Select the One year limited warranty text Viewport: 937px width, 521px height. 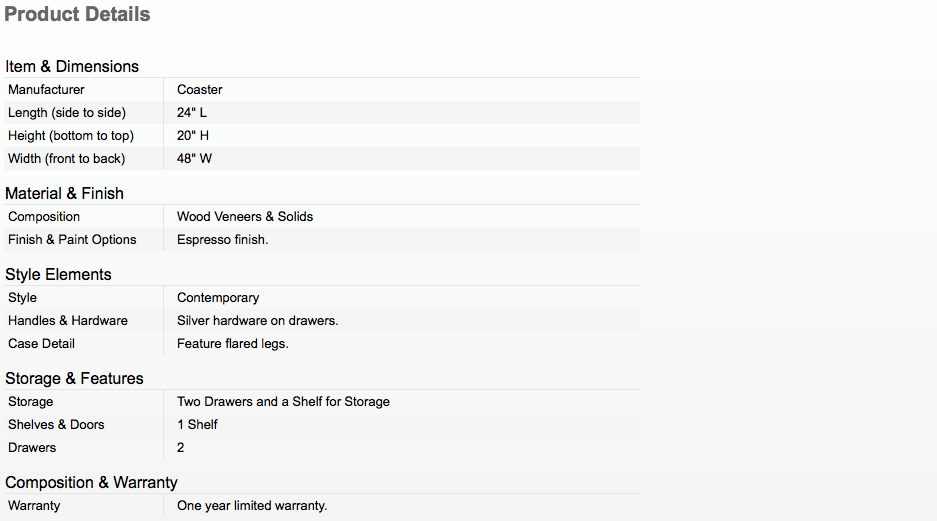(x=252, y=506)
